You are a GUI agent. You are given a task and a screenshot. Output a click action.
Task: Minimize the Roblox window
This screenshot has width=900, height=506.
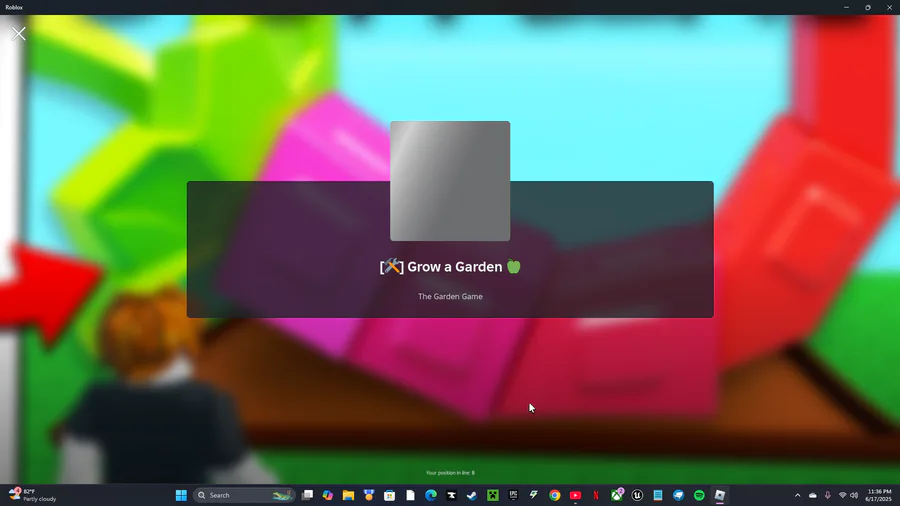coord(846,7)
